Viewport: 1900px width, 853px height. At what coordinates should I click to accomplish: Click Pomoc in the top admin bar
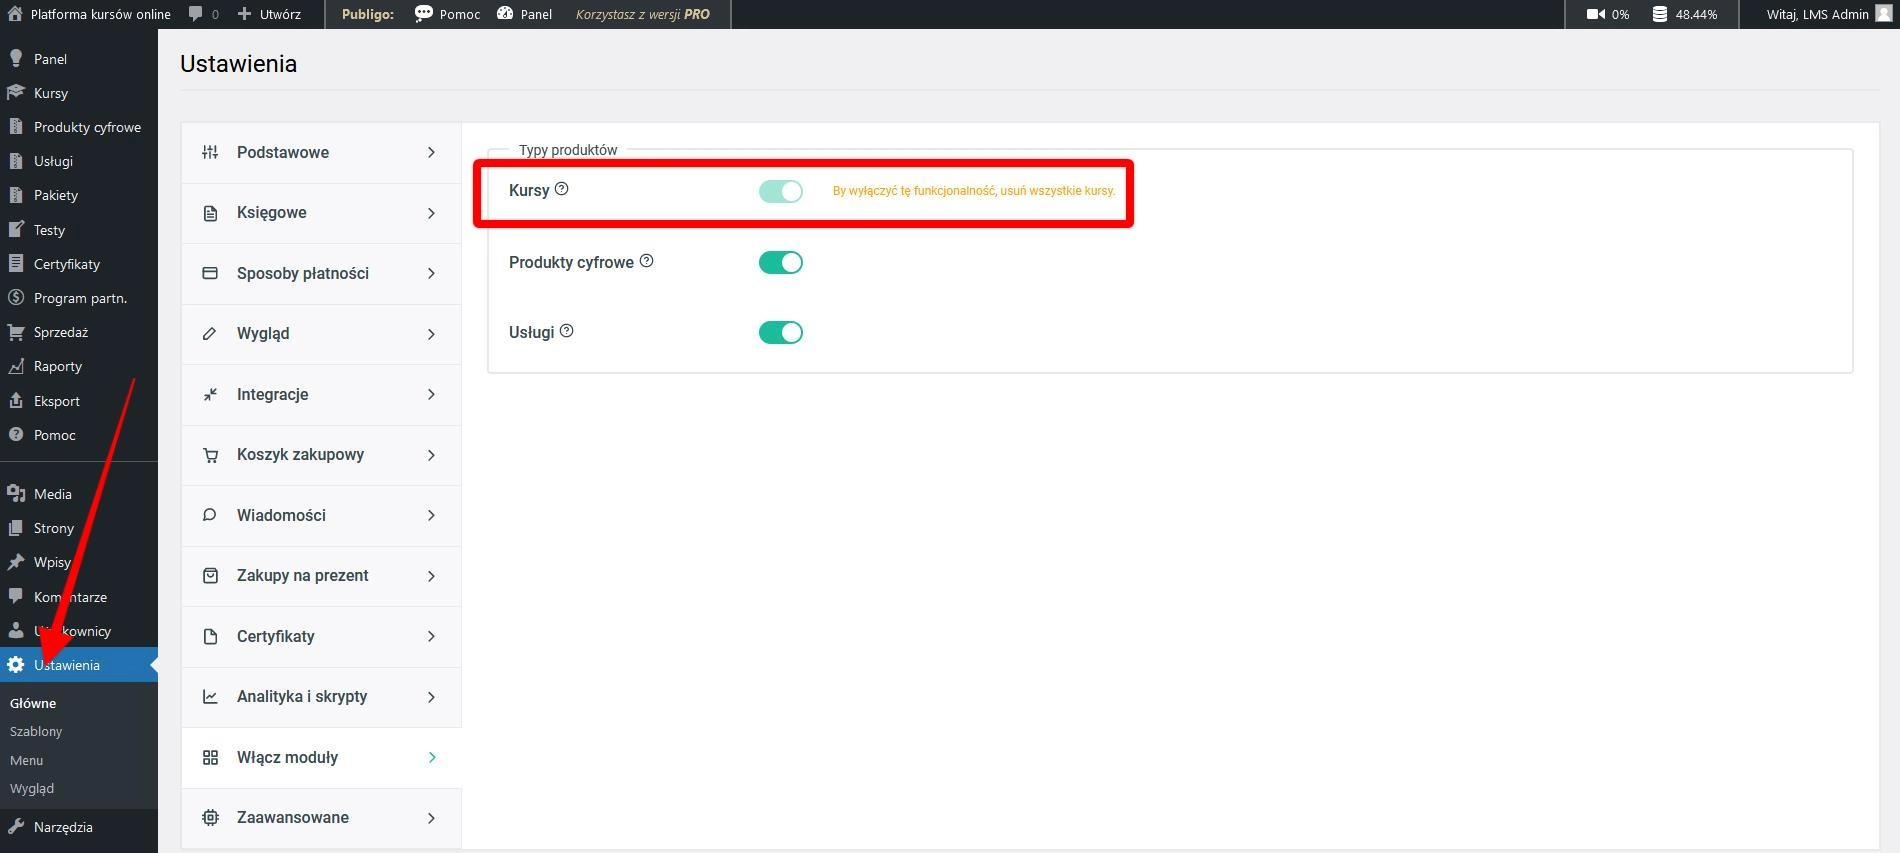pyautogui.click(x=448, y=14)
